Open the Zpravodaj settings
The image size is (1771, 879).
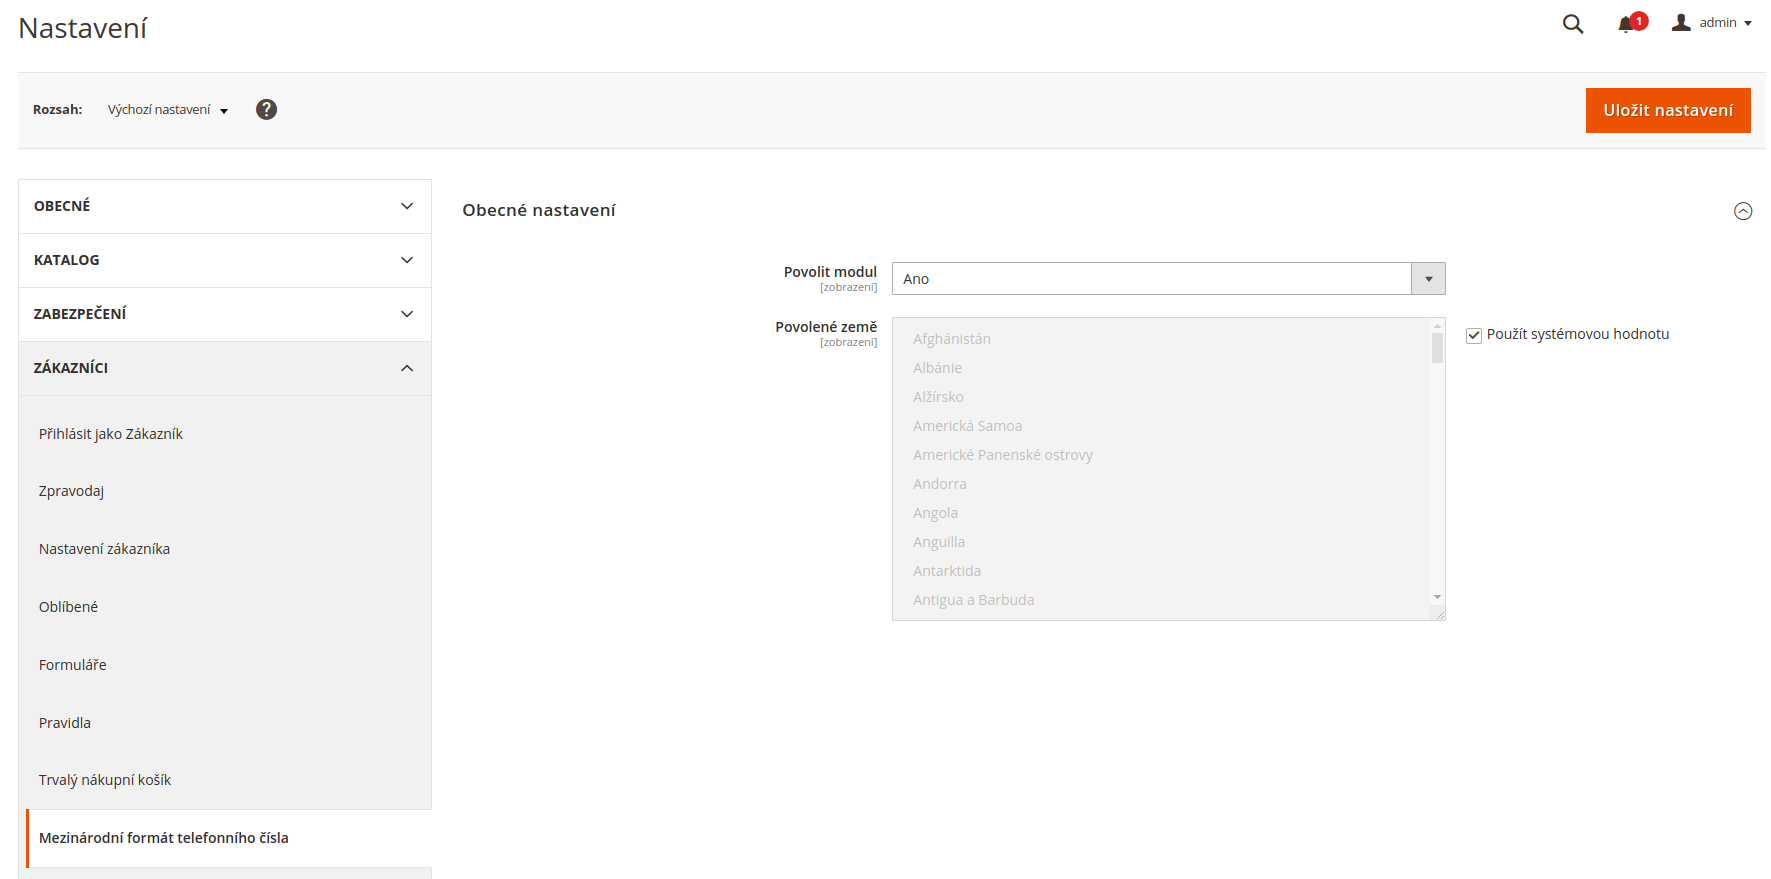click(x=72, y=491)
